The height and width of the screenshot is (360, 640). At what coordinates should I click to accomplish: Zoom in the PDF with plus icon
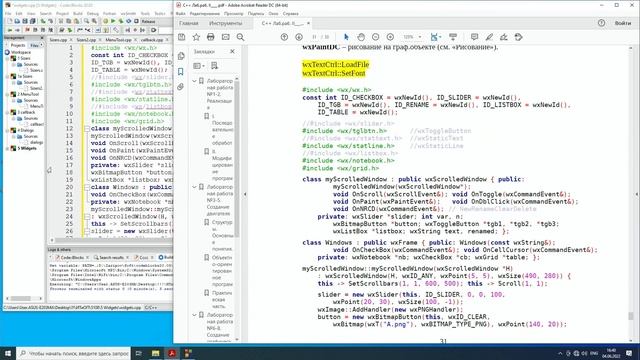(390, 37)
